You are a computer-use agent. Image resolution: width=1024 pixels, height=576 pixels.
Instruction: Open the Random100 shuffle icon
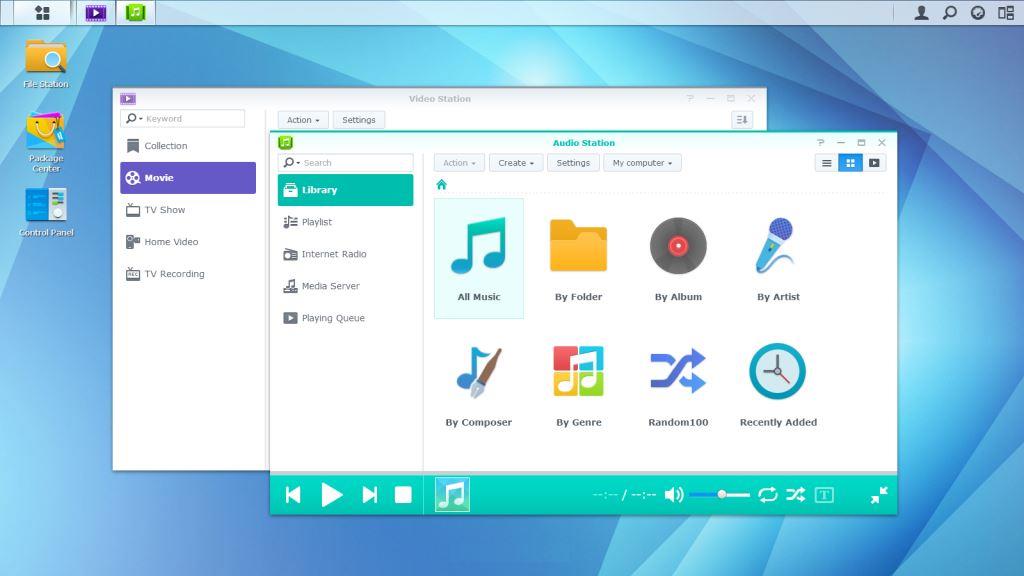pyautogui.click(x=678, y=371)
